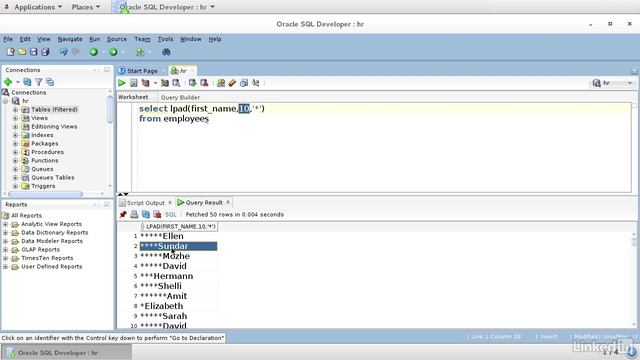Open the Explain Plan dropdown arrow in worksheet toolbar
The height and width of the screenshot is (360, 640).
click(x=155, y=83)
